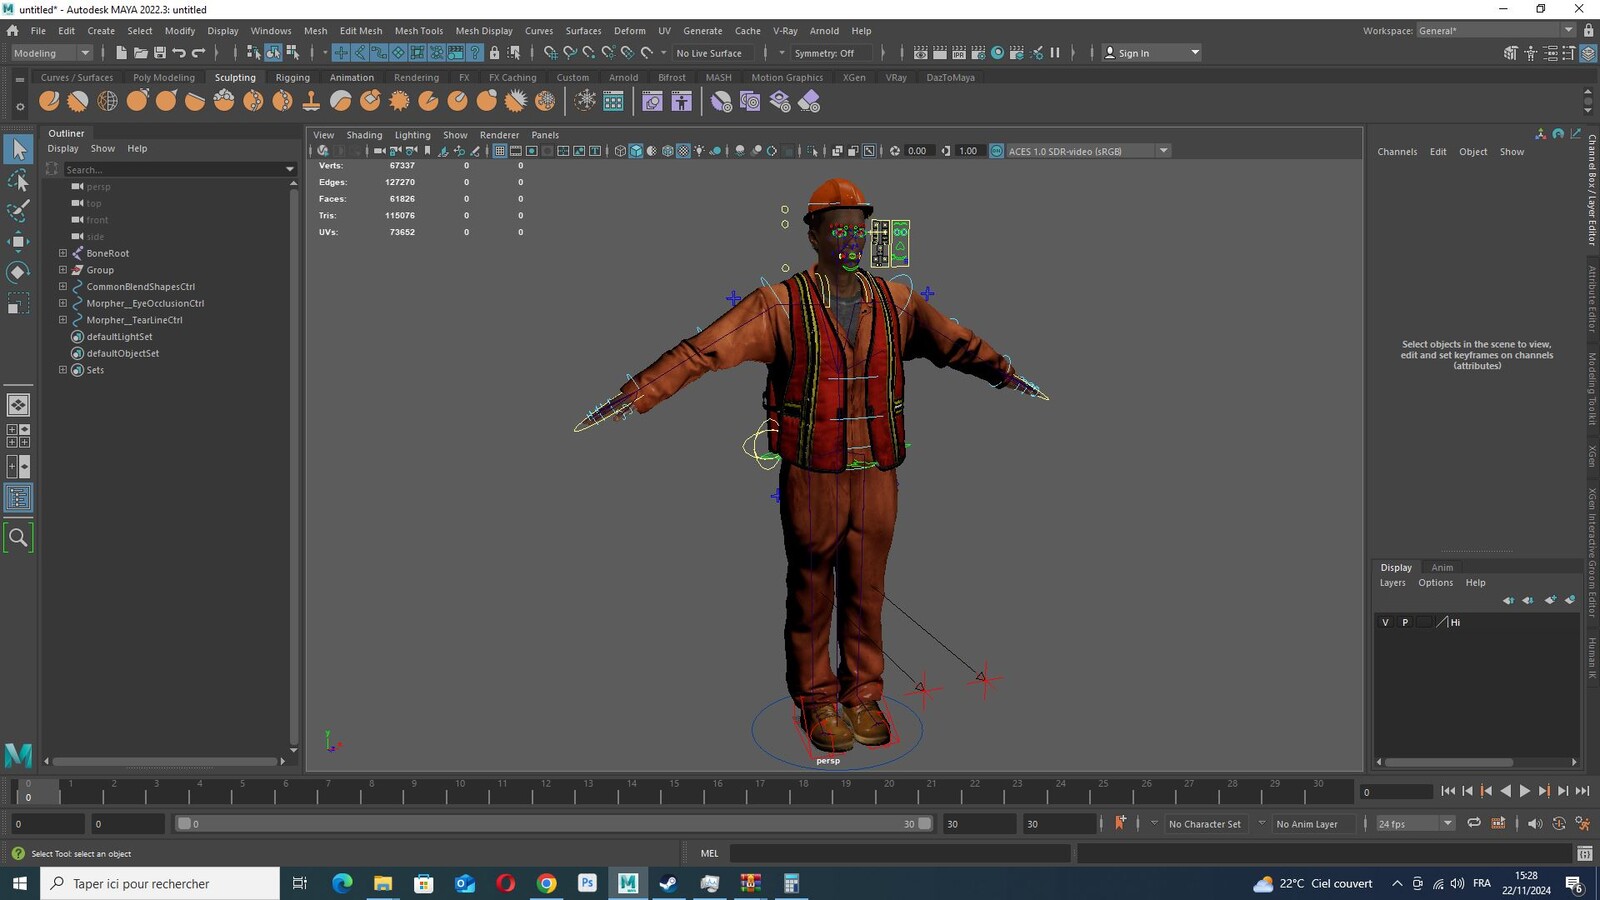1600x900 pixels.
Task: Open Shape Editor shelf icon
Action: coord(652,101)
